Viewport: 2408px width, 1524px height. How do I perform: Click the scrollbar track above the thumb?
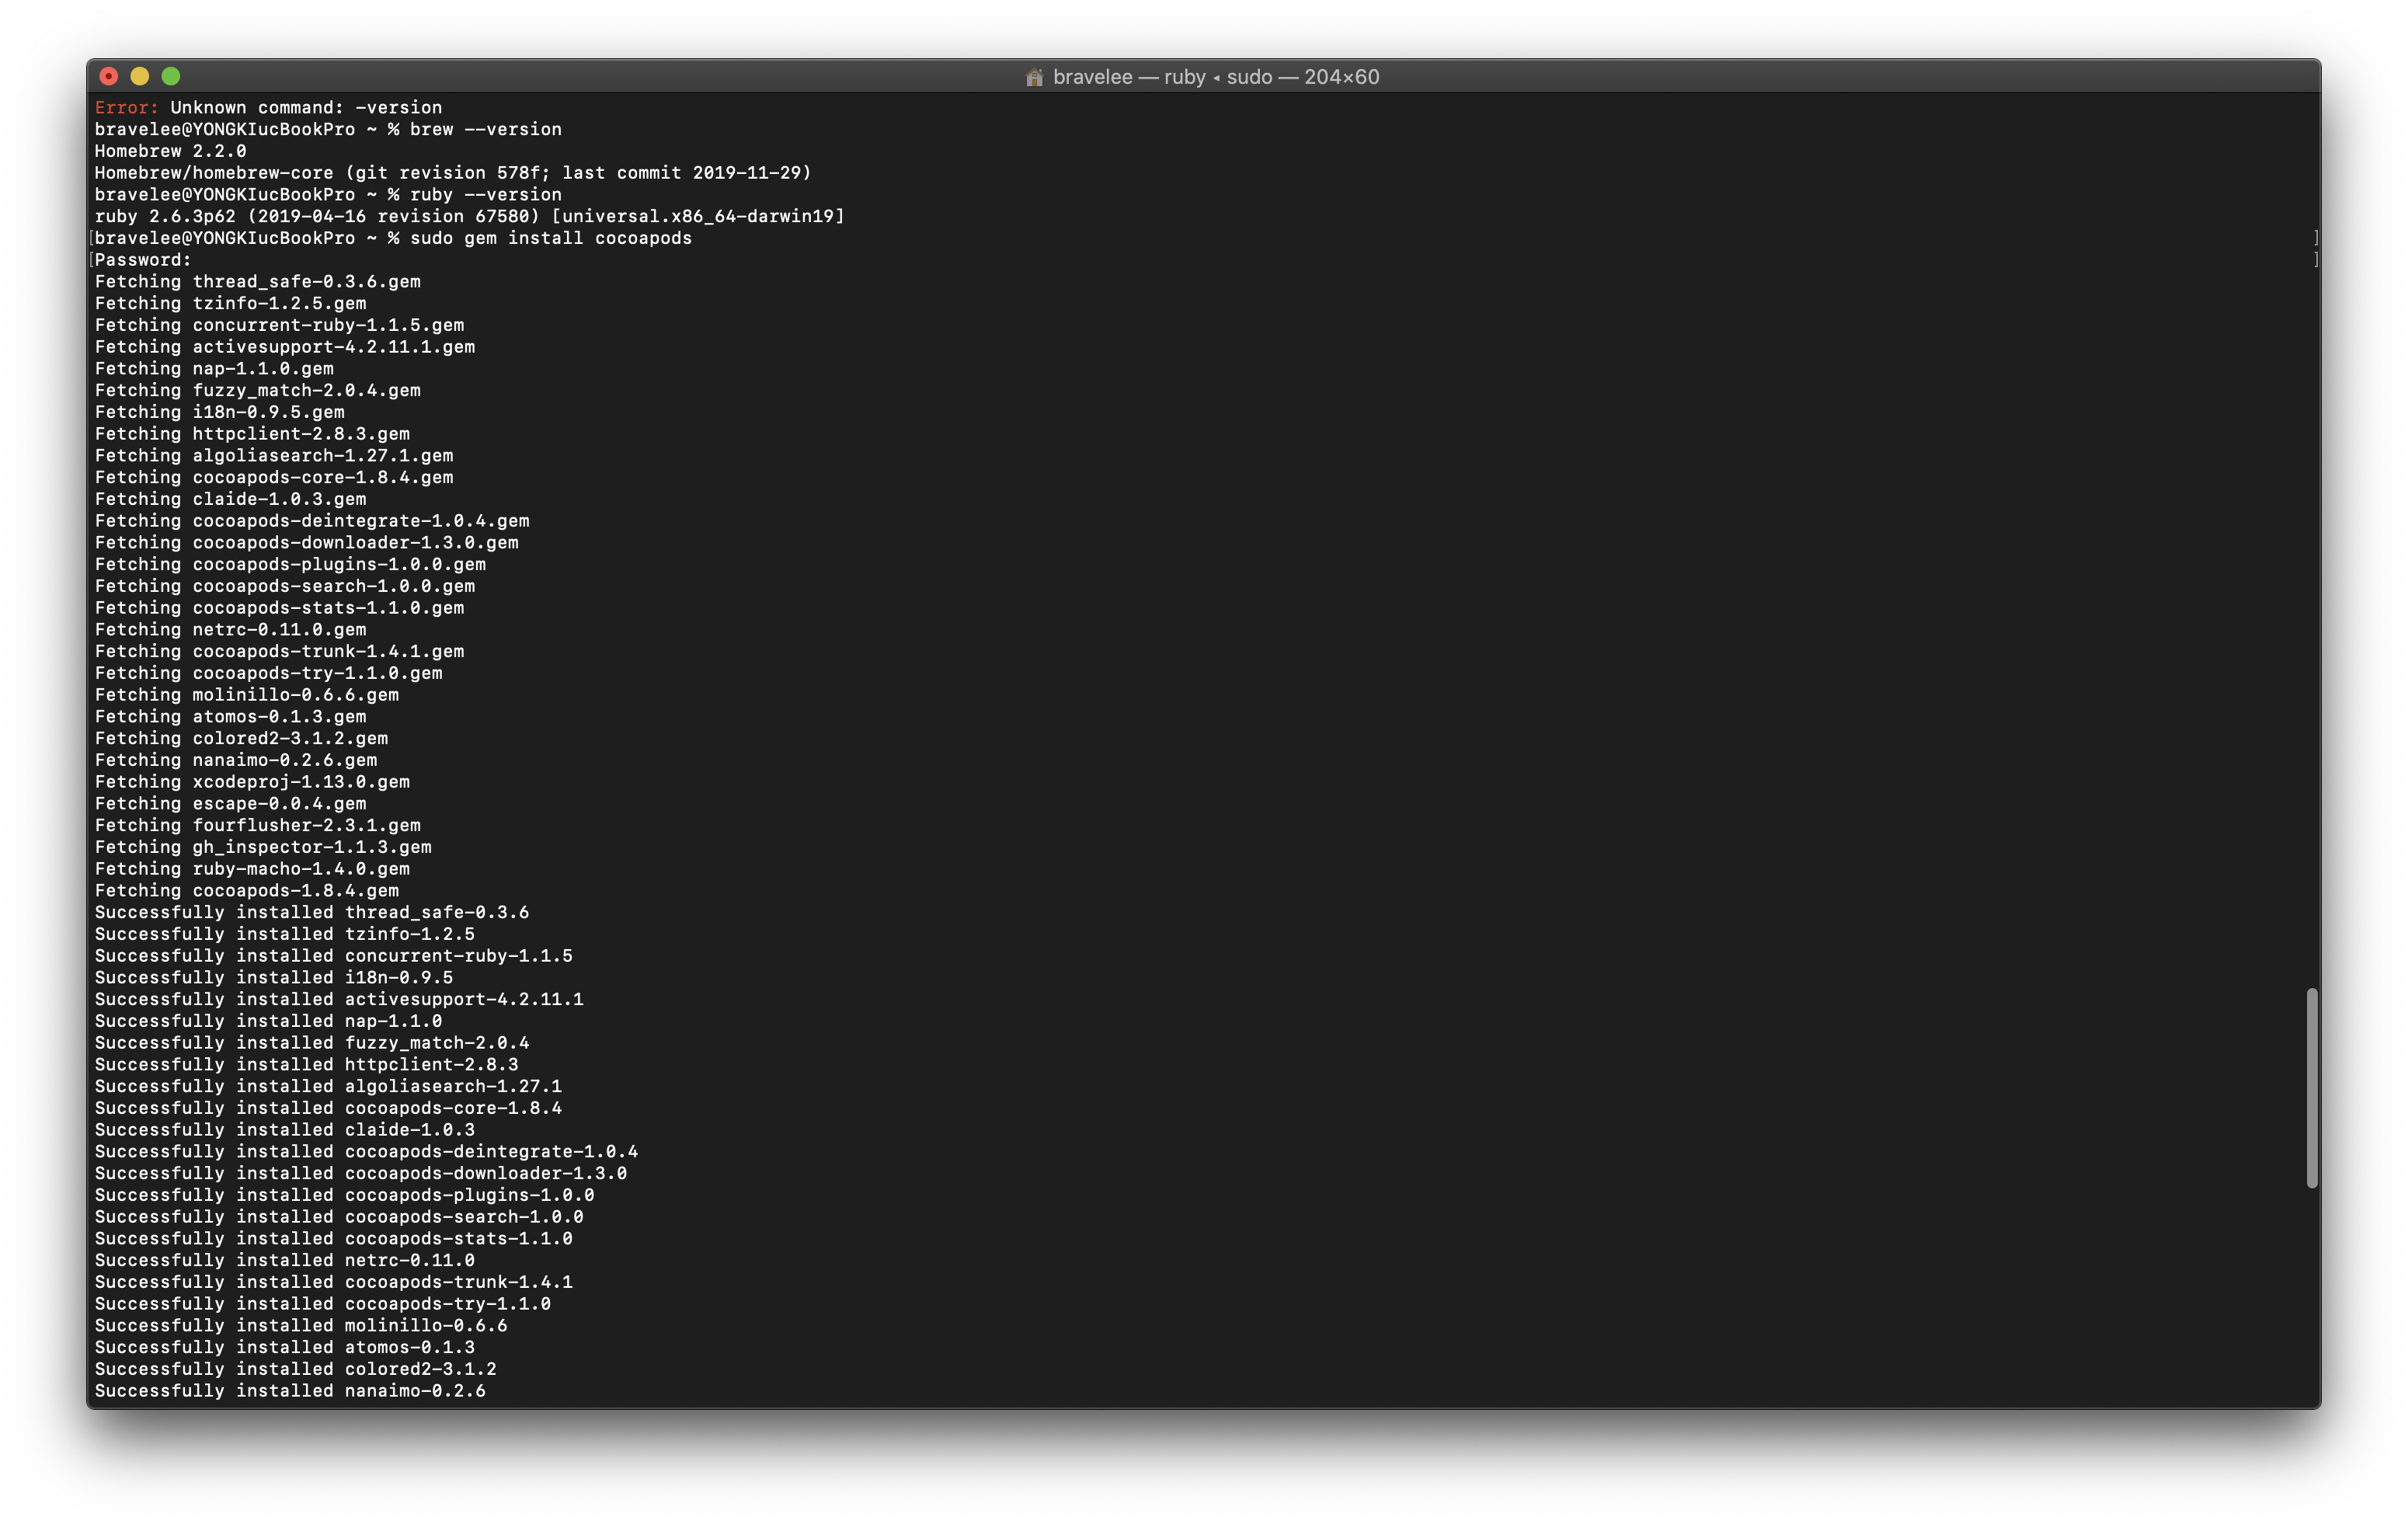2311,600
